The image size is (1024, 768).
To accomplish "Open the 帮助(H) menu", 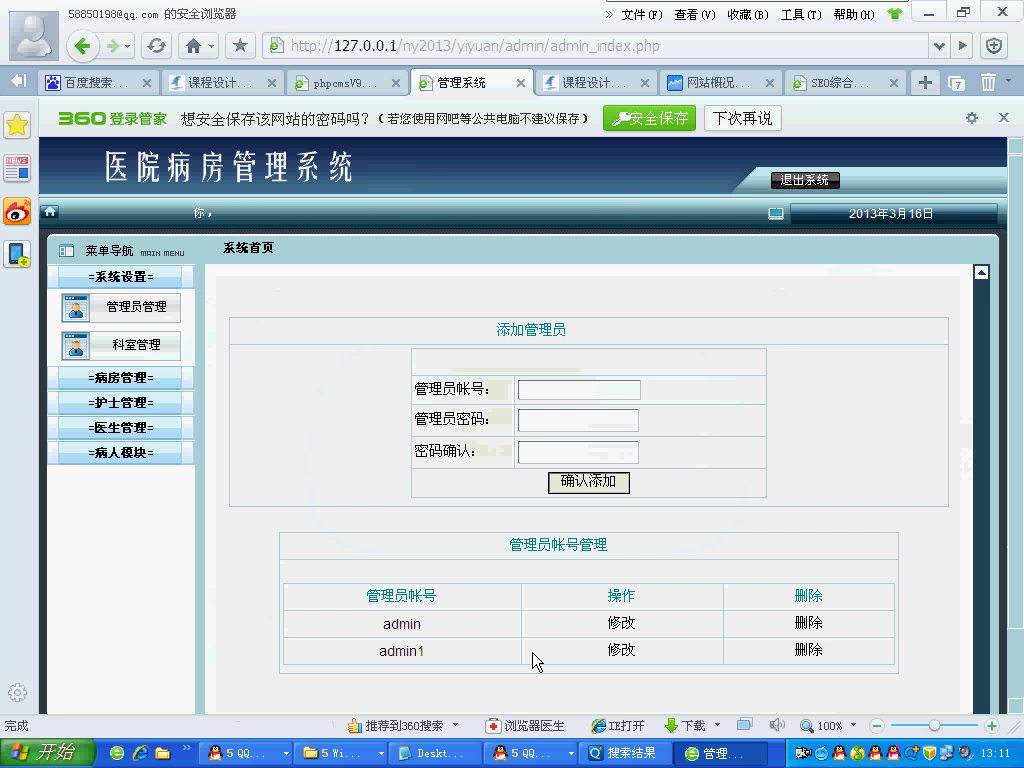I will (x=854, y=14).
